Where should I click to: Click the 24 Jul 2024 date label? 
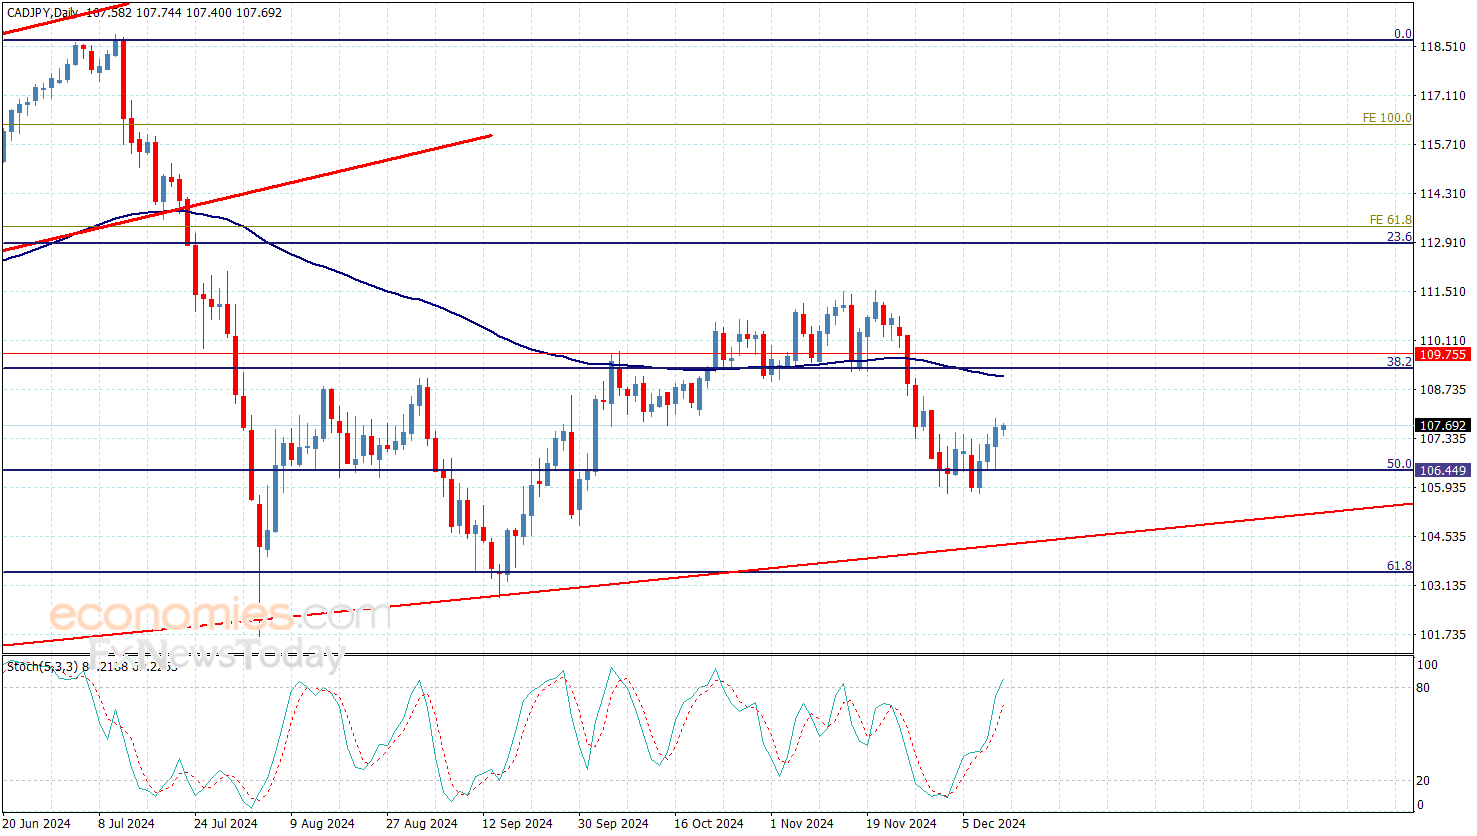pyautogui.click(x=226, y=824)
